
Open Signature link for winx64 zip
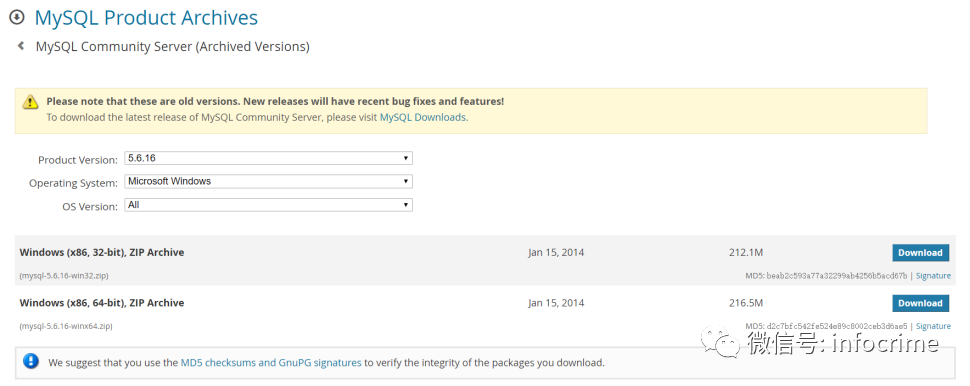click(x=933, y=326)
